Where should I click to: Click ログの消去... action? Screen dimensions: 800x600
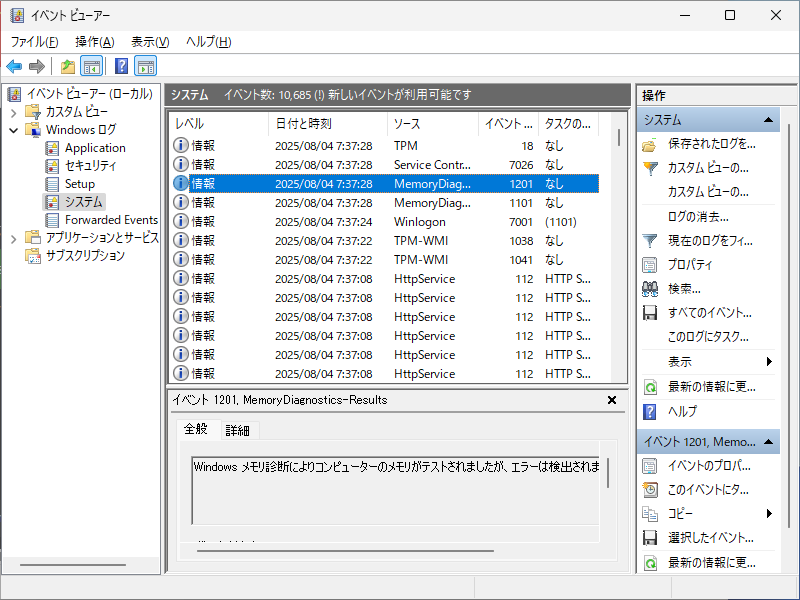tap(698, 217)
